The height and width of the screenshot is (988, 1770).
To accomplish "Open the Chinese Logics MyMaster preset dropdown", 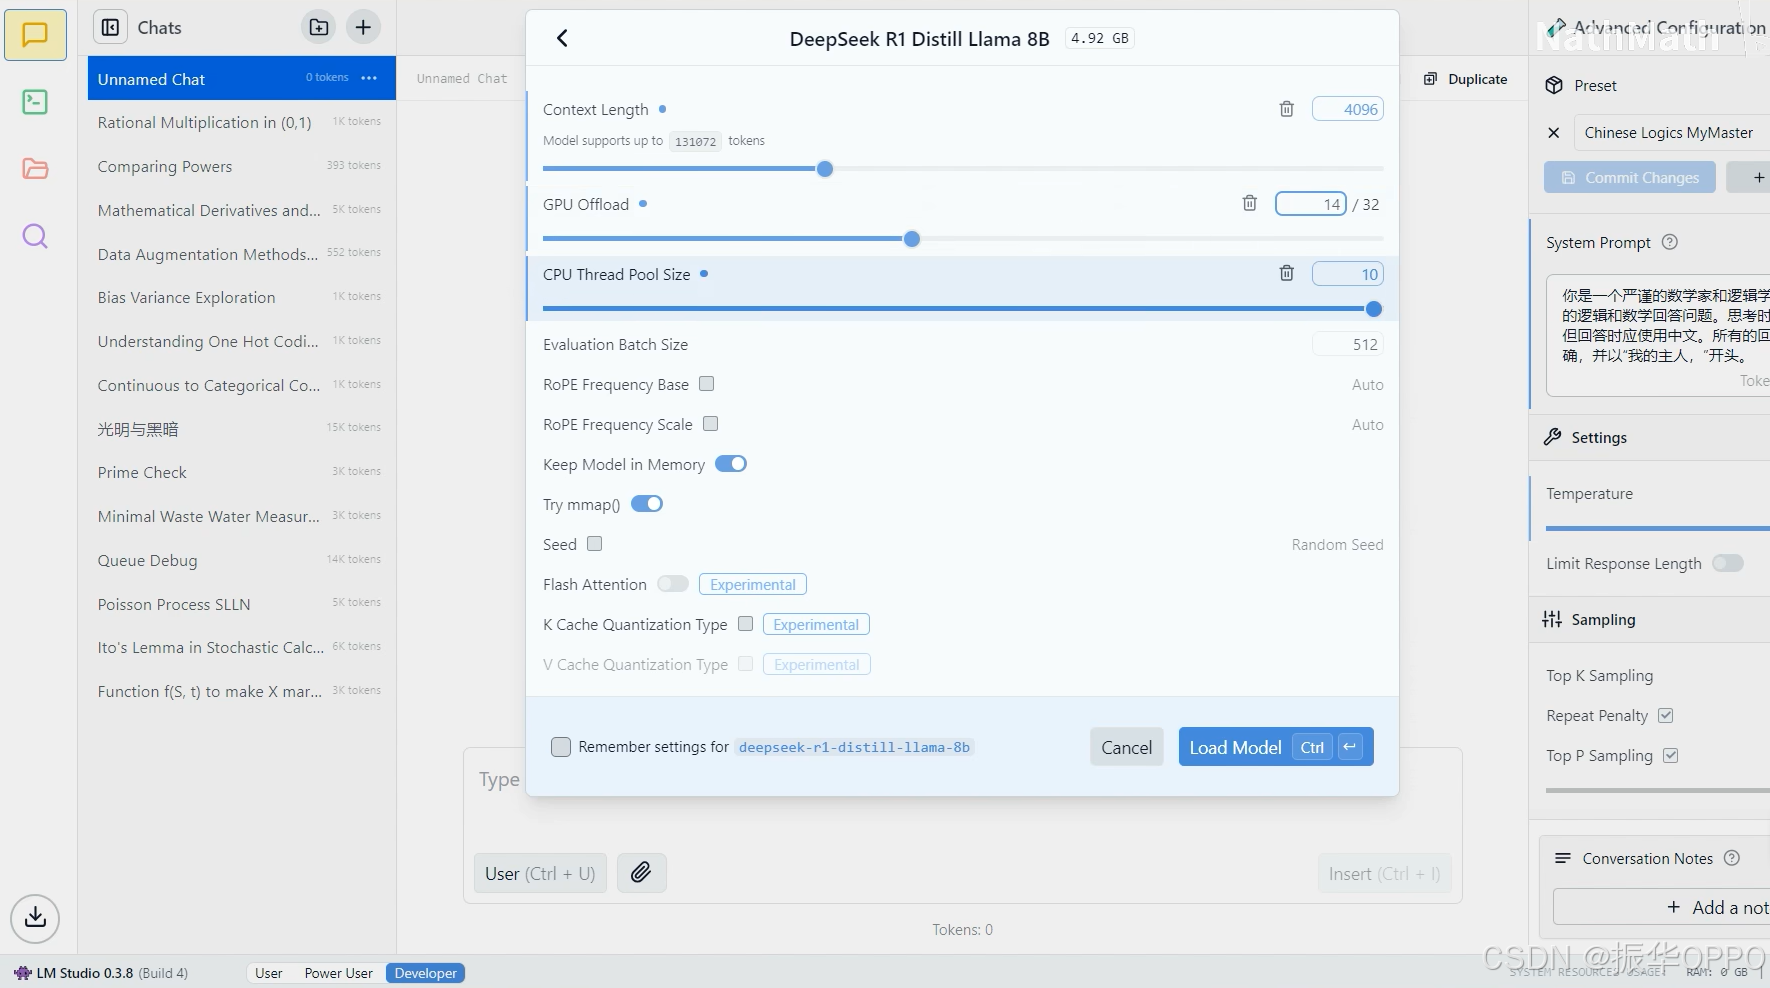I will [x=1672, y=132].
